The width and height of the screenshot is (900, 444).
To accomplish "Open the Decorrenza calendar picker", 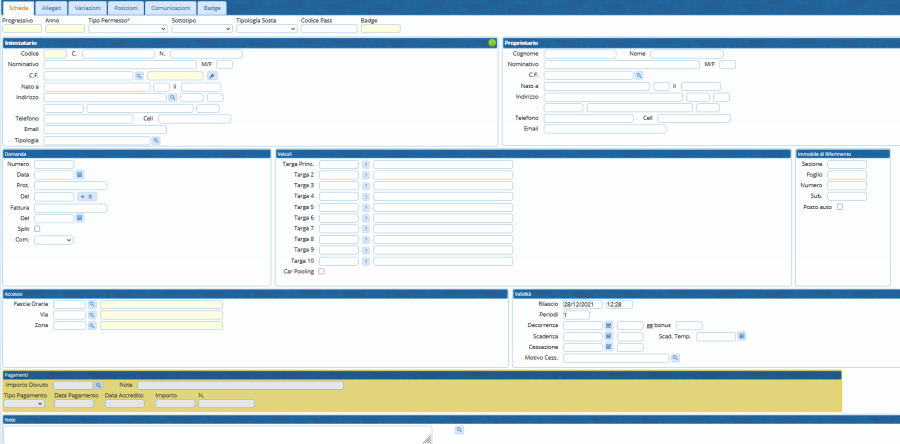I will 608,325.
